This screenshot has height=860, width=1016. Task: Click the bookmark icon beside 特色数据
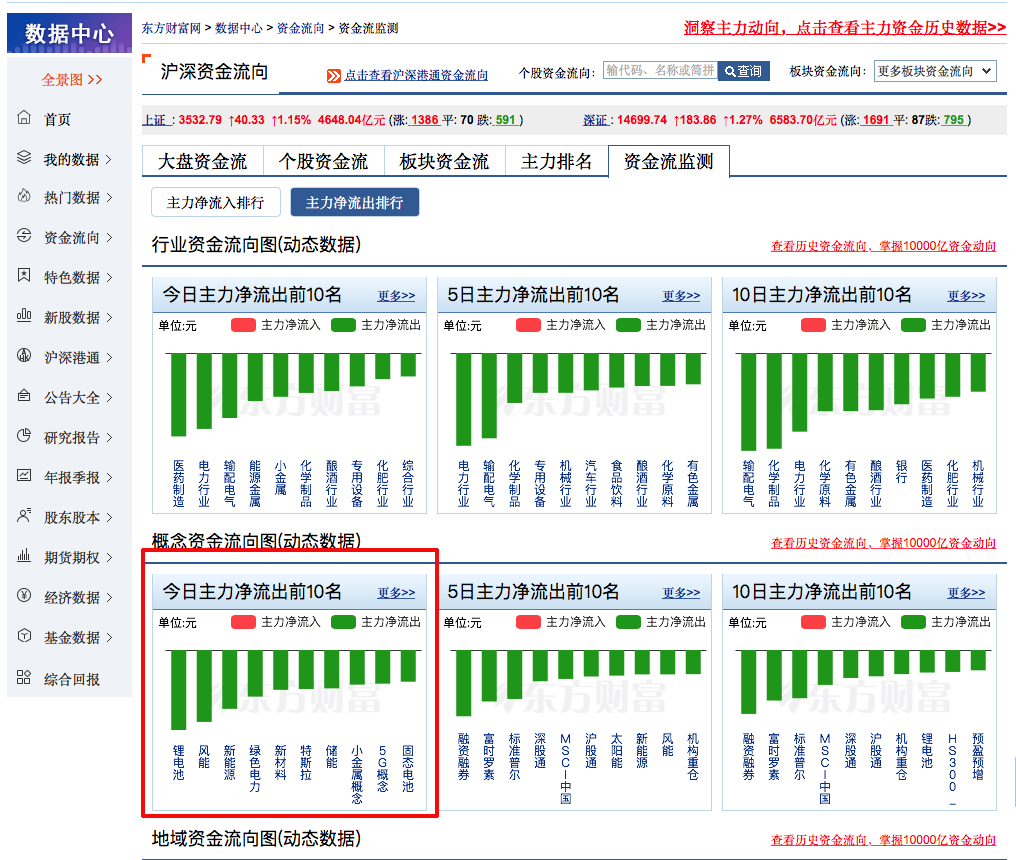click(24, 275)
